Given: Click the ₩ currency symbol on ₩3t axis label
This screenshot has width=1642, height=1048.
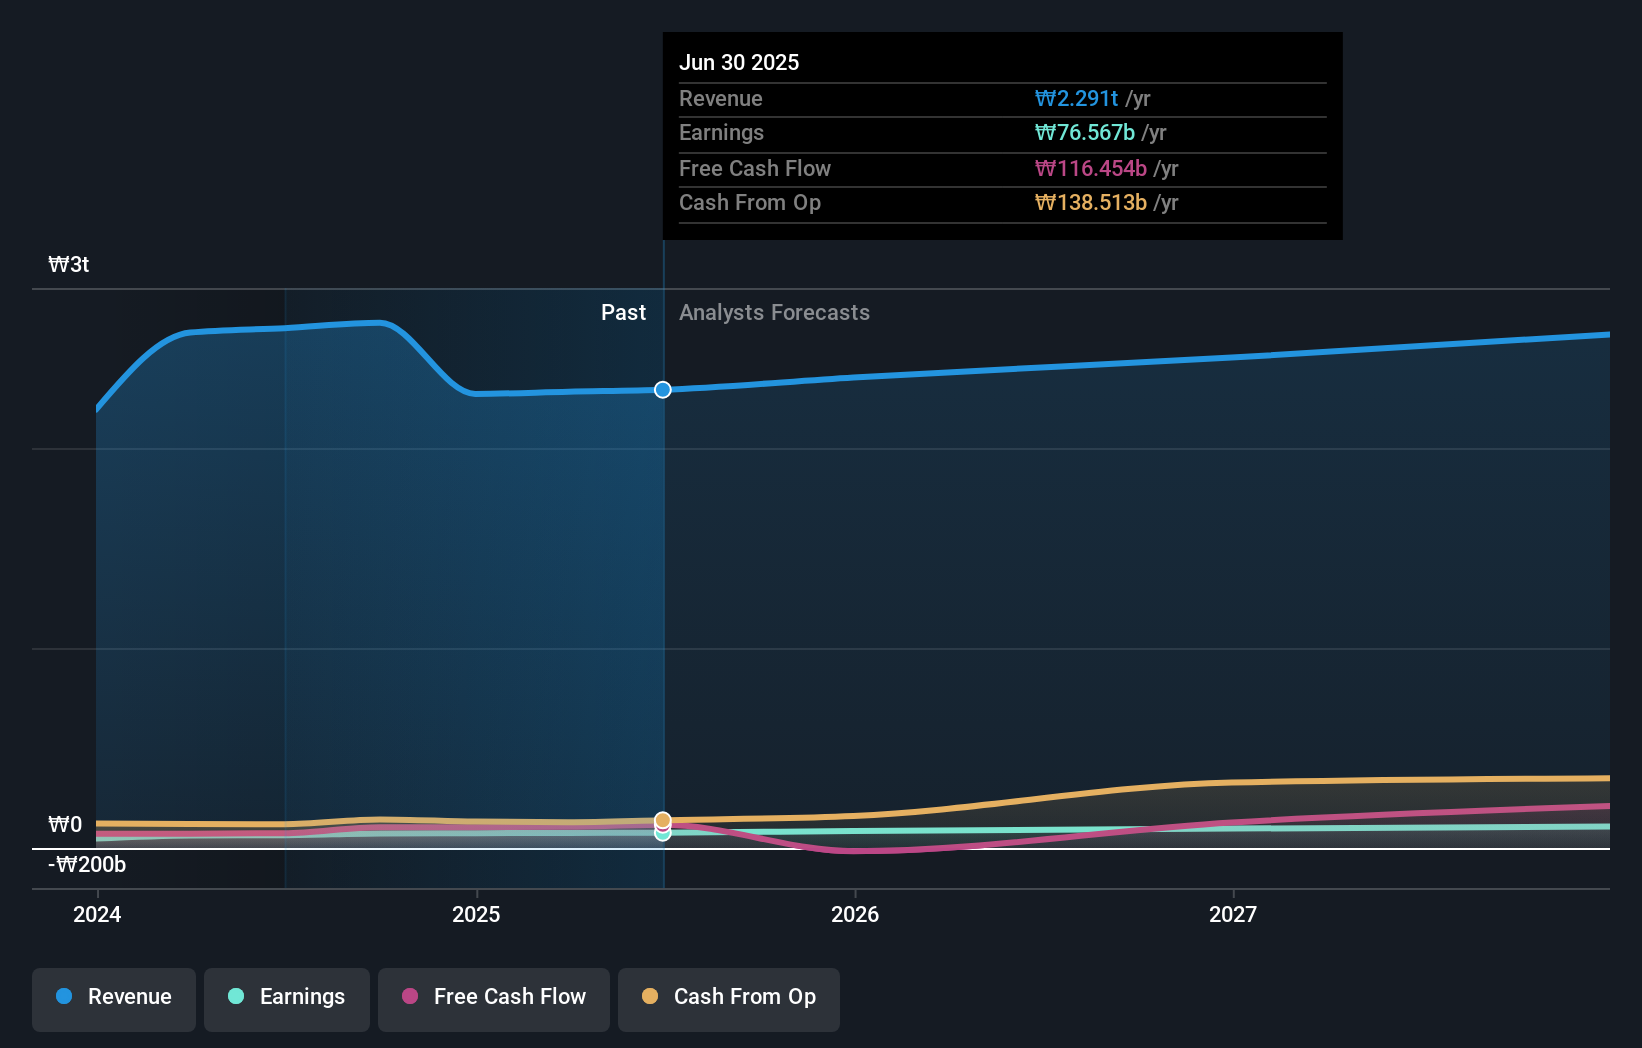Looking at the screenshot, I should click(x=57, y=265).
